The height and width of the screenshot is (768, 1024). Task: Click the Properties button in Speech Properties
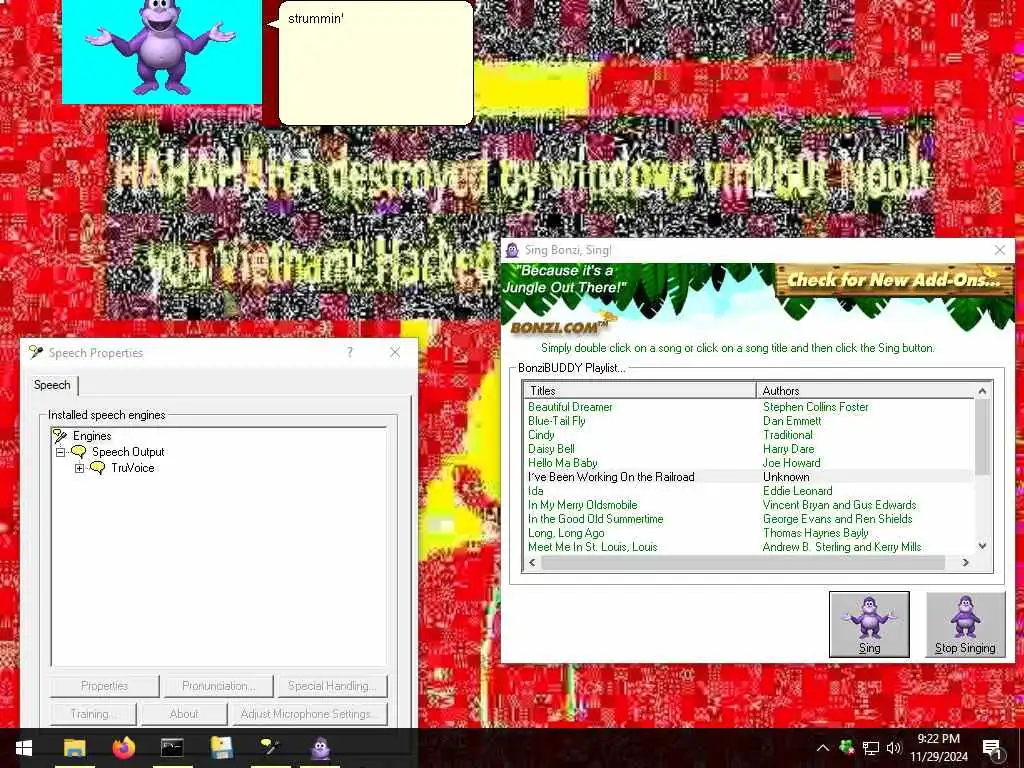pyautogui.click(x=104, y=686)
